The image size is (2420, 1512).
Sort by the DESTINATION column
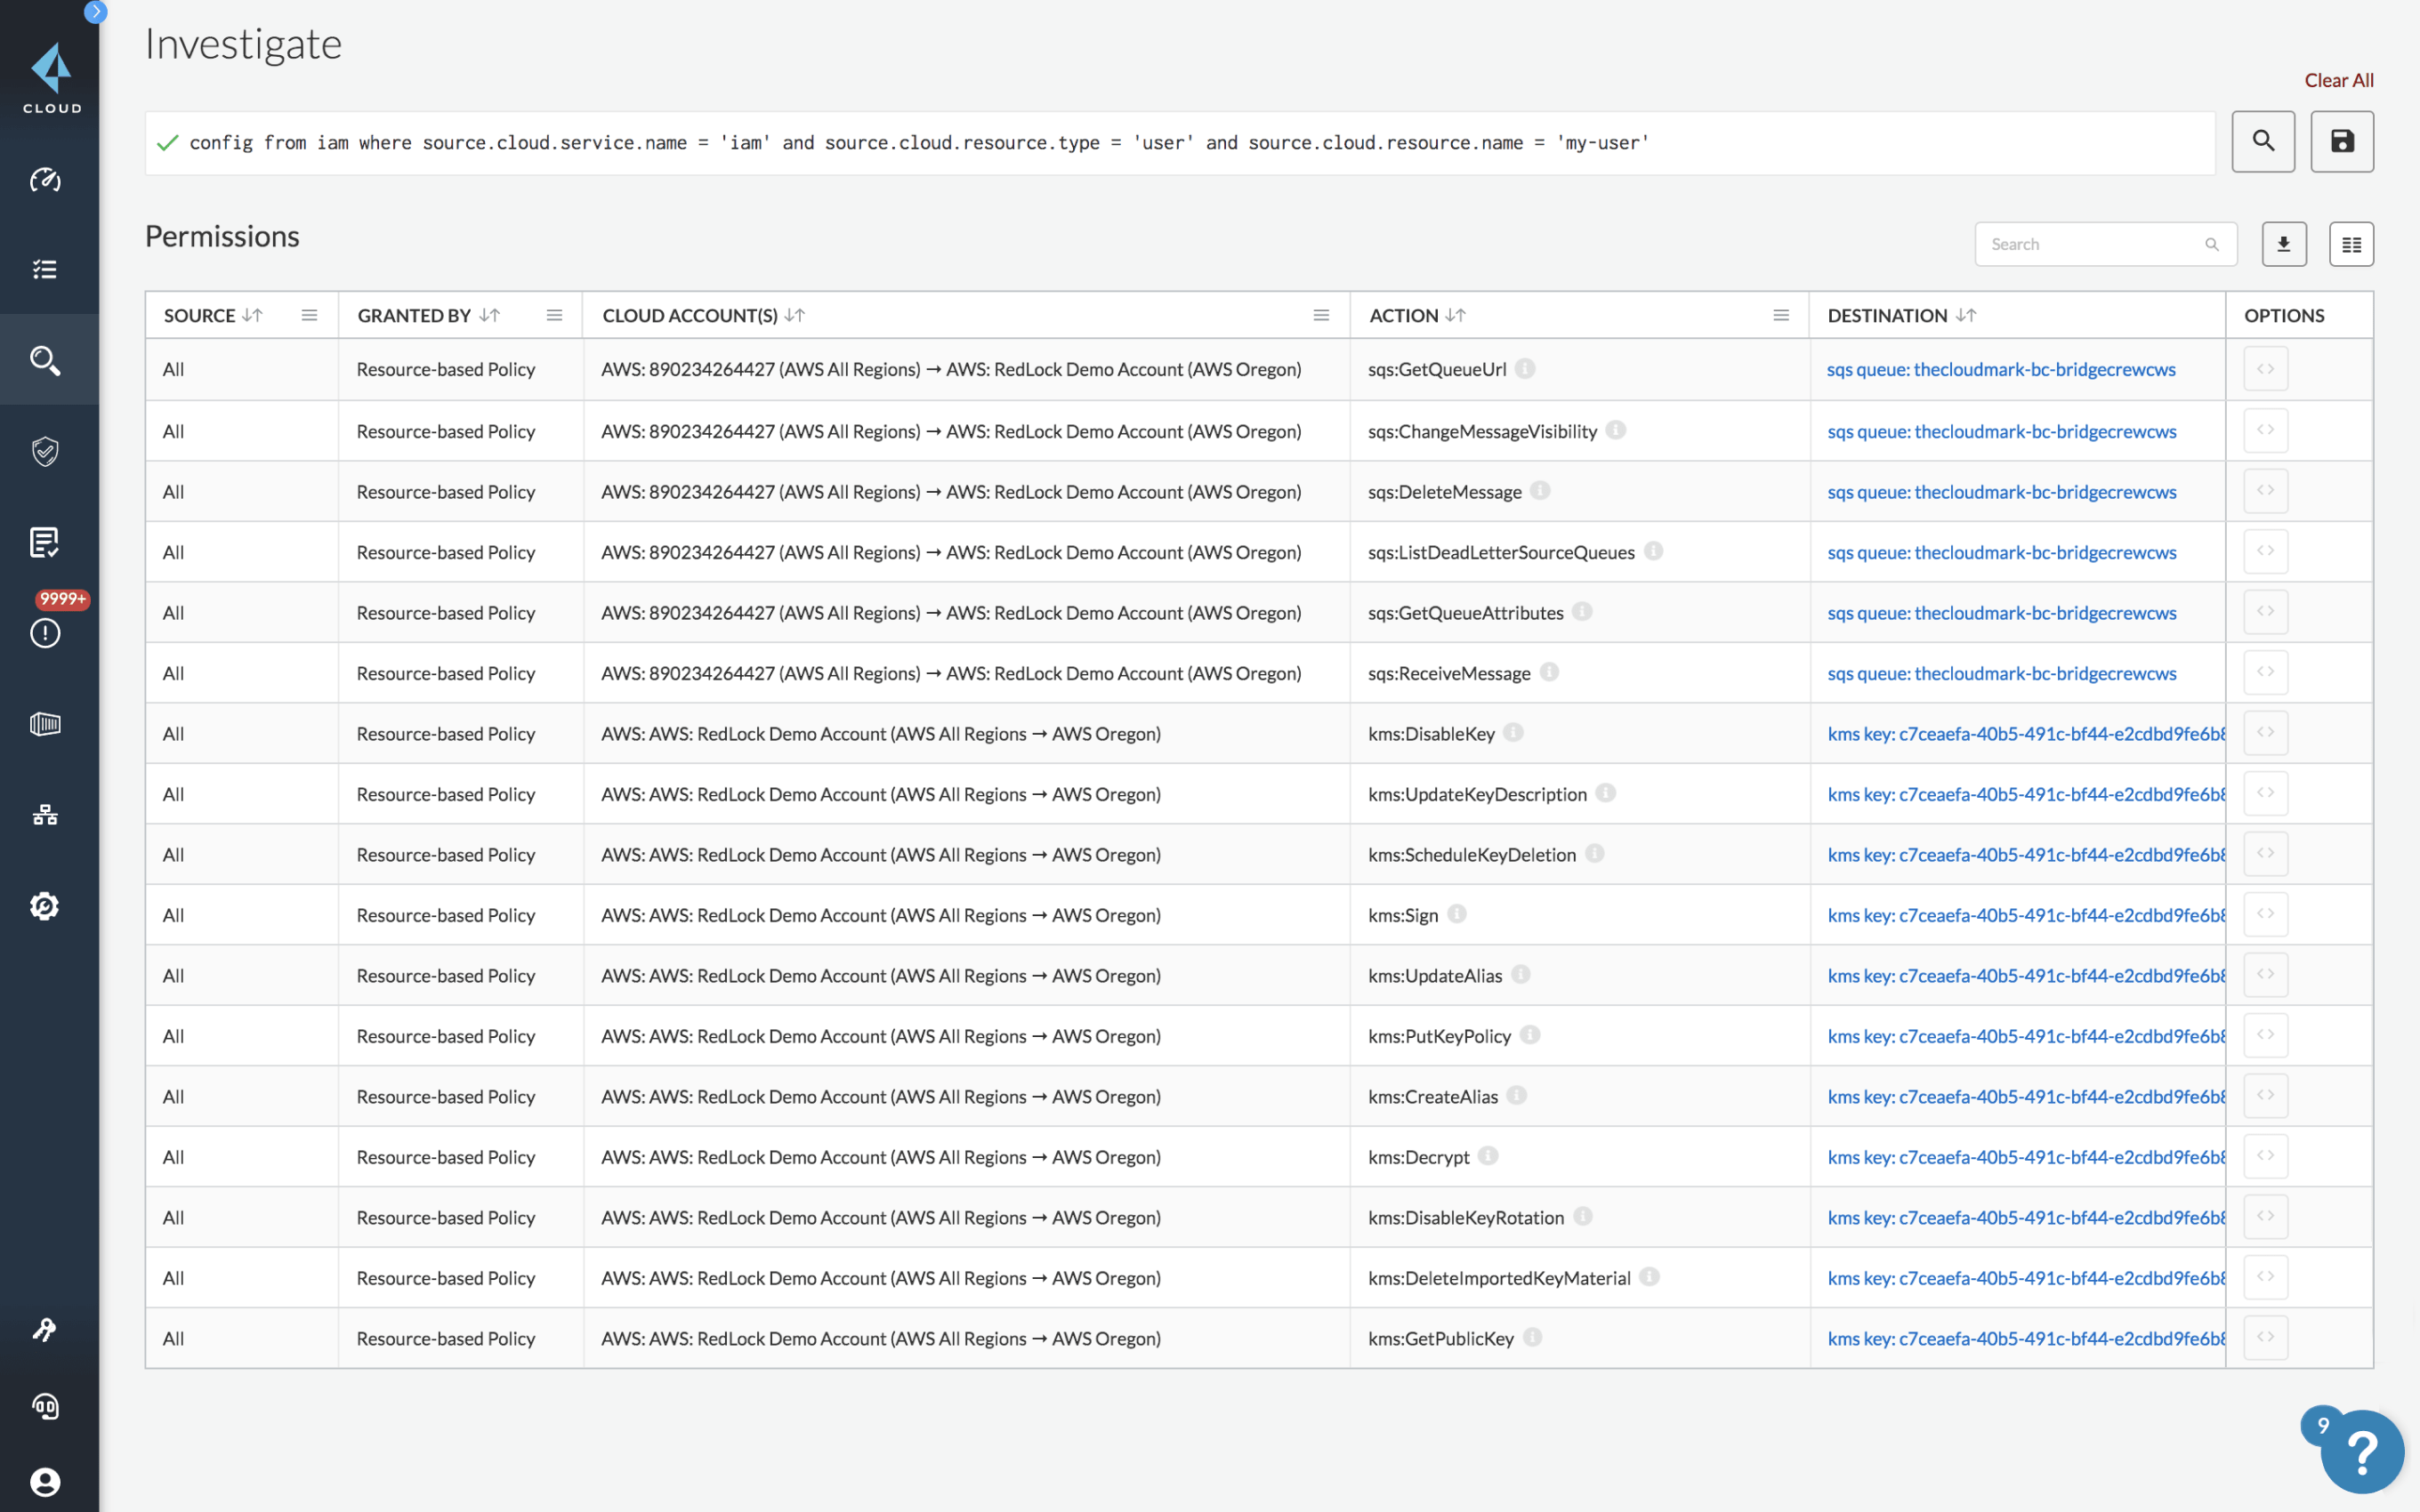[1966, 315]
